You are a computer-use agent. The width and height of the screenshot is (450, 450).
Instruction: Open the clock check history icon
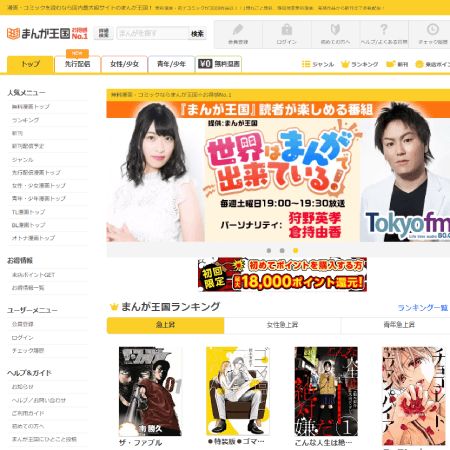tap(433, 30)
